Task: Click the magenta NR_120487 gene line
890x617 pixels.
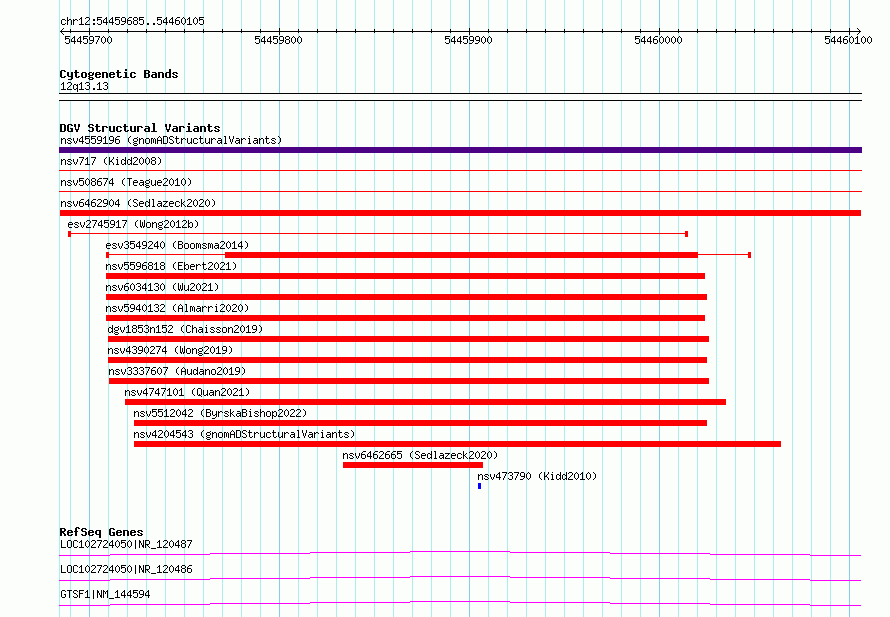Action: (x=460, y=553)
